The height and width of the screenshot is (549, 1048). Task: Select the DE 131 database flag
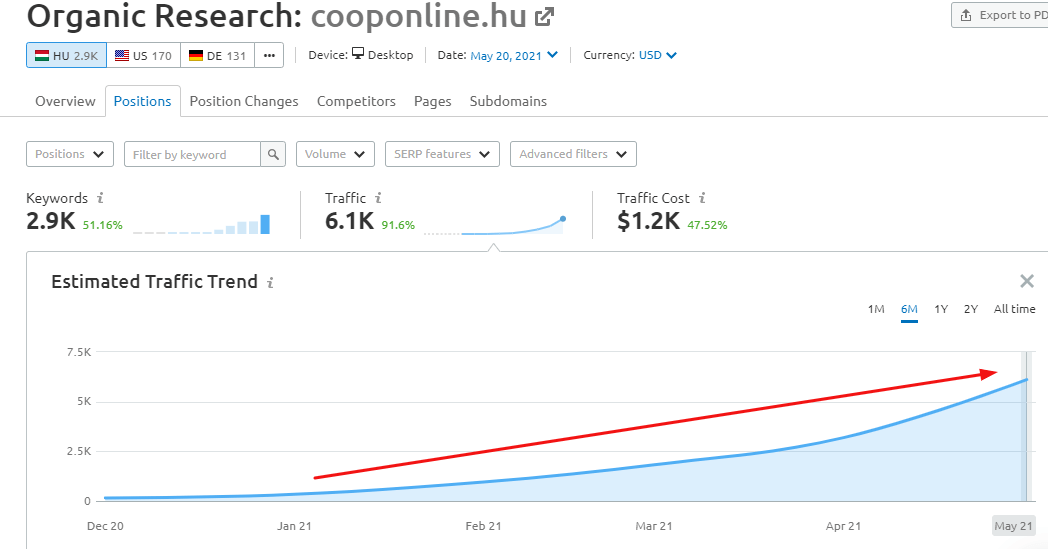click(x=217, y=56)
